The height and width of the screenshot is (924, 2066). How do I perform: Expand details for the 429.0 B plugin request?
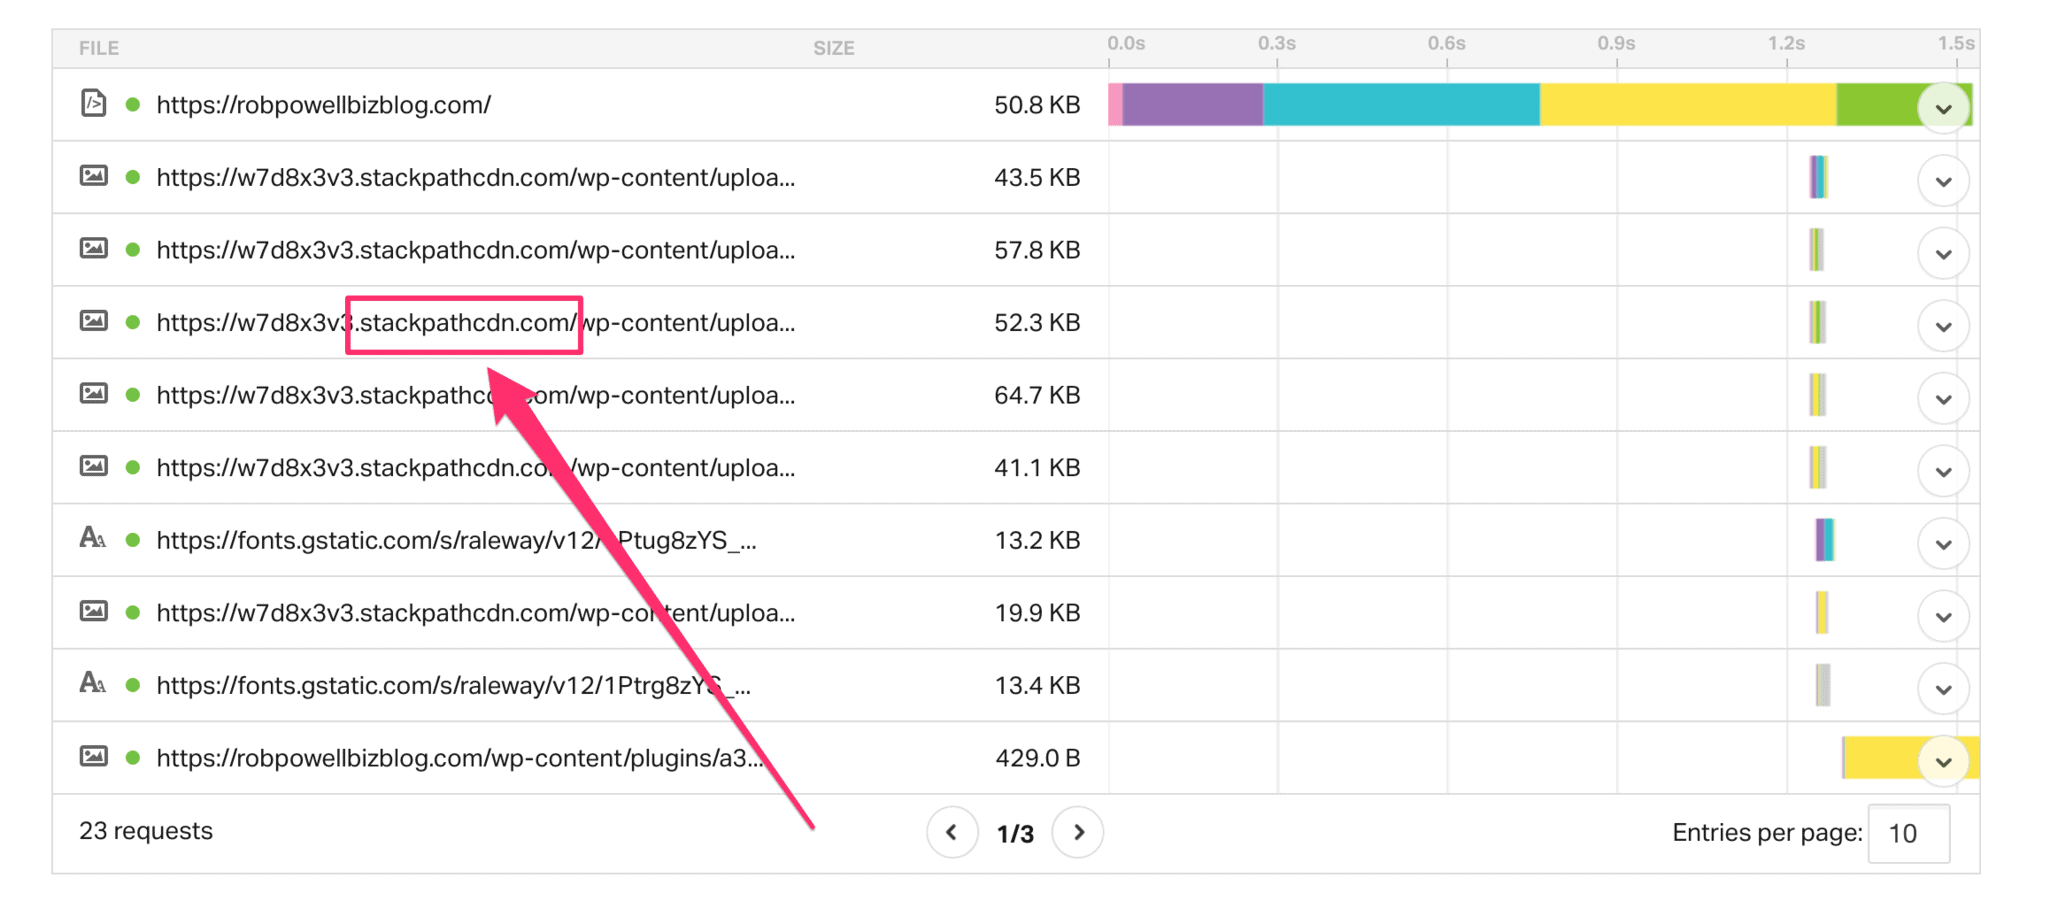coord(1943,762)
